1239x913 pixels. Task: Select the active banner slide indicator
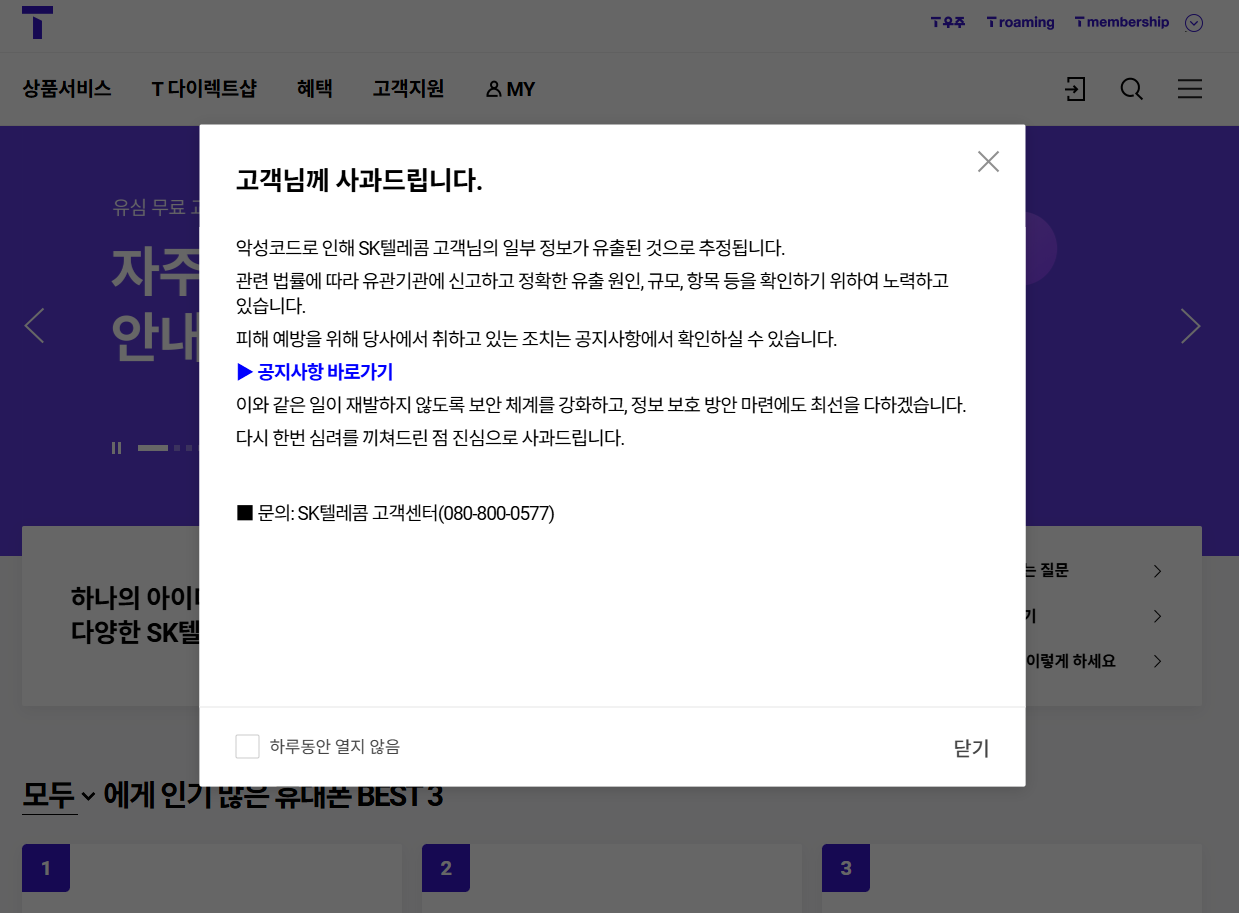coord(153,448)
